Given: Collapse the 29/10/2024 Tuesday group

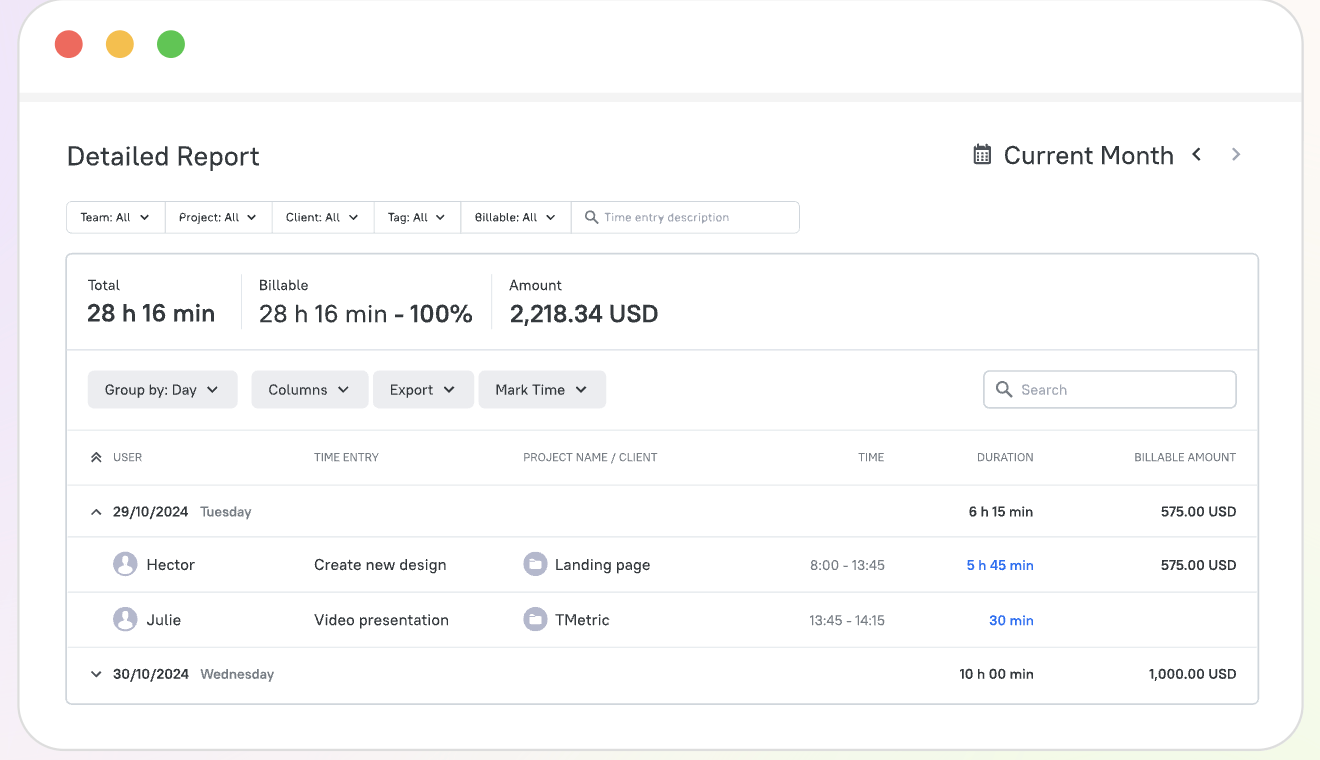Looking at the screenshot, I should (96, 512).
